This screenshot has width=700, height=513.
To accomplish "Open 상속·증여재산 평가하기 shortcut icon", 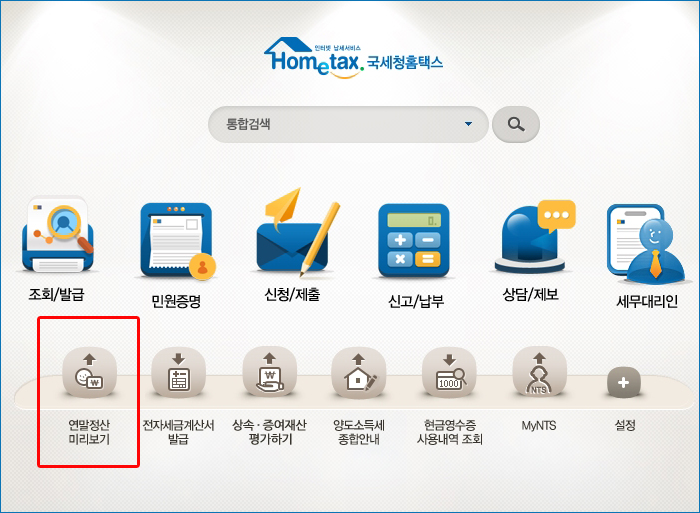I will click(270, 372).
